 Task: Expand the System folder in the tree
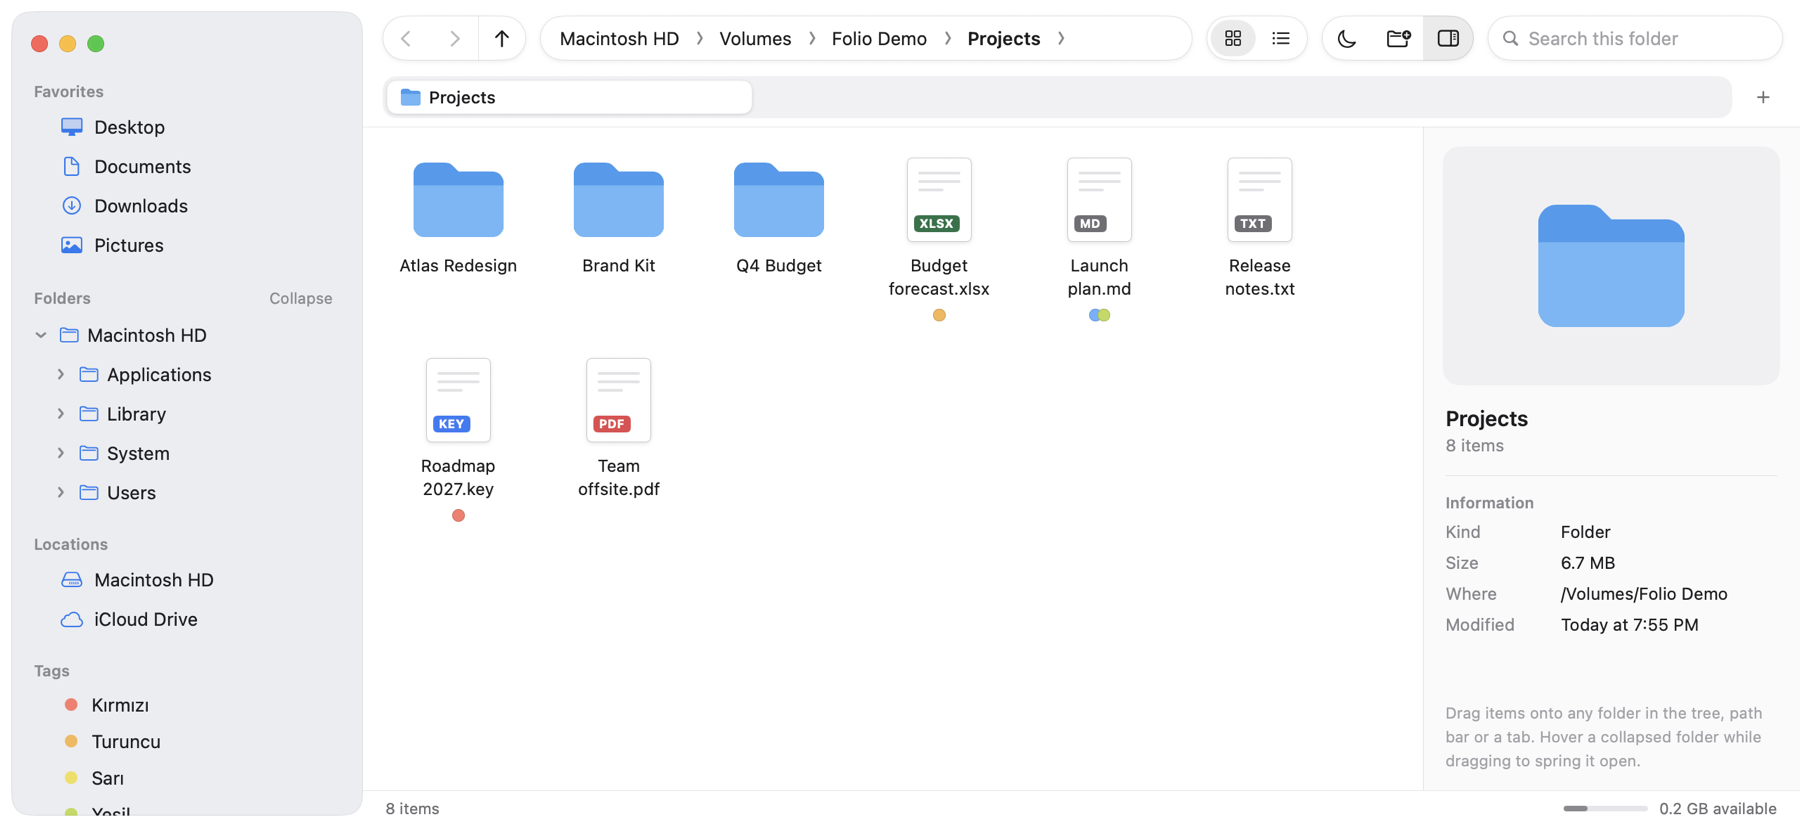click(x=61, y=453)
